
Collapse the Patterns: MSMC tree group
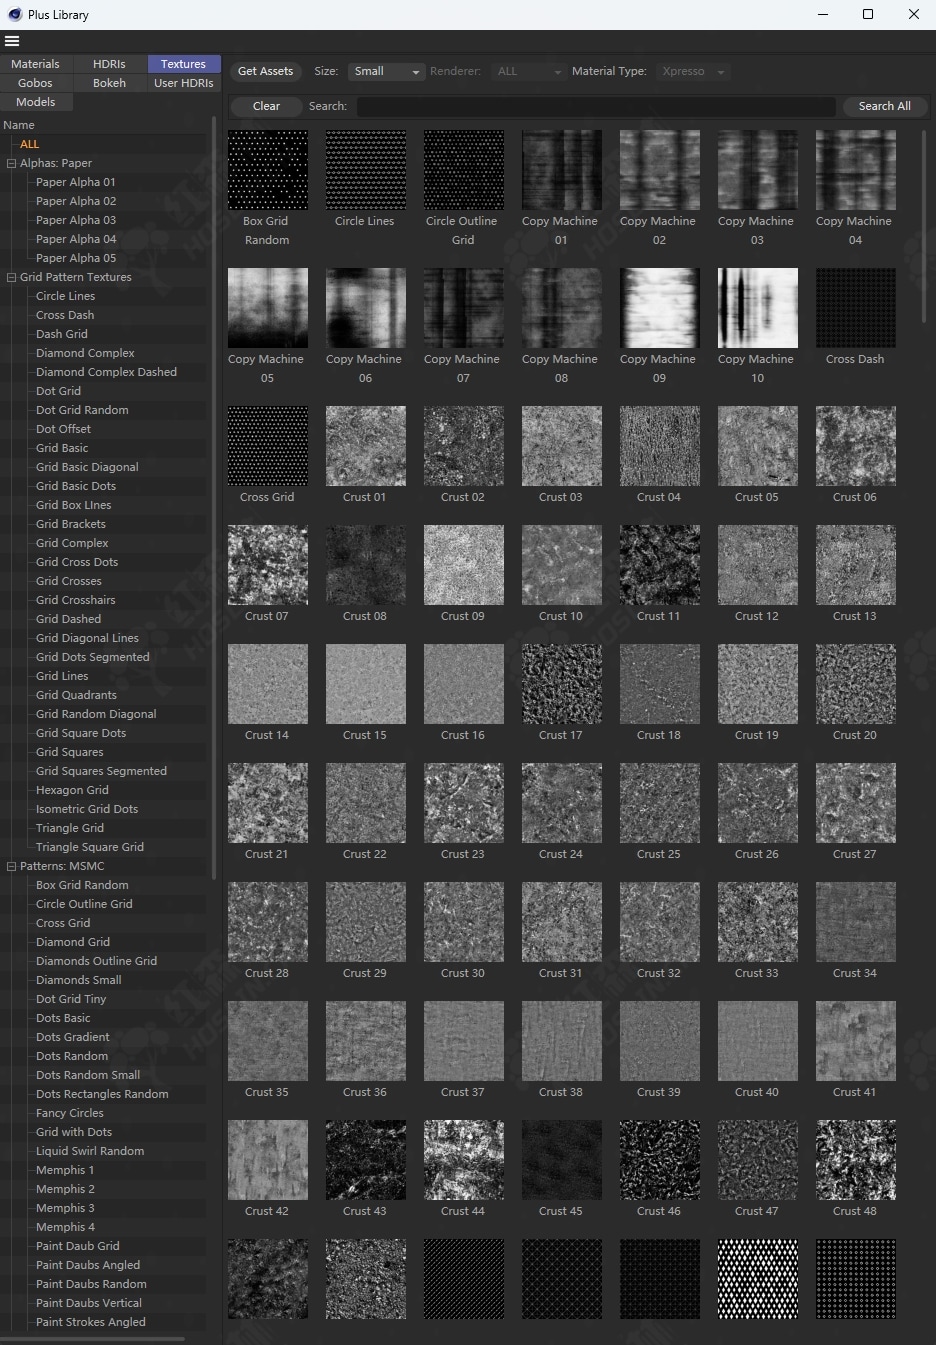(x=12, y=866)
